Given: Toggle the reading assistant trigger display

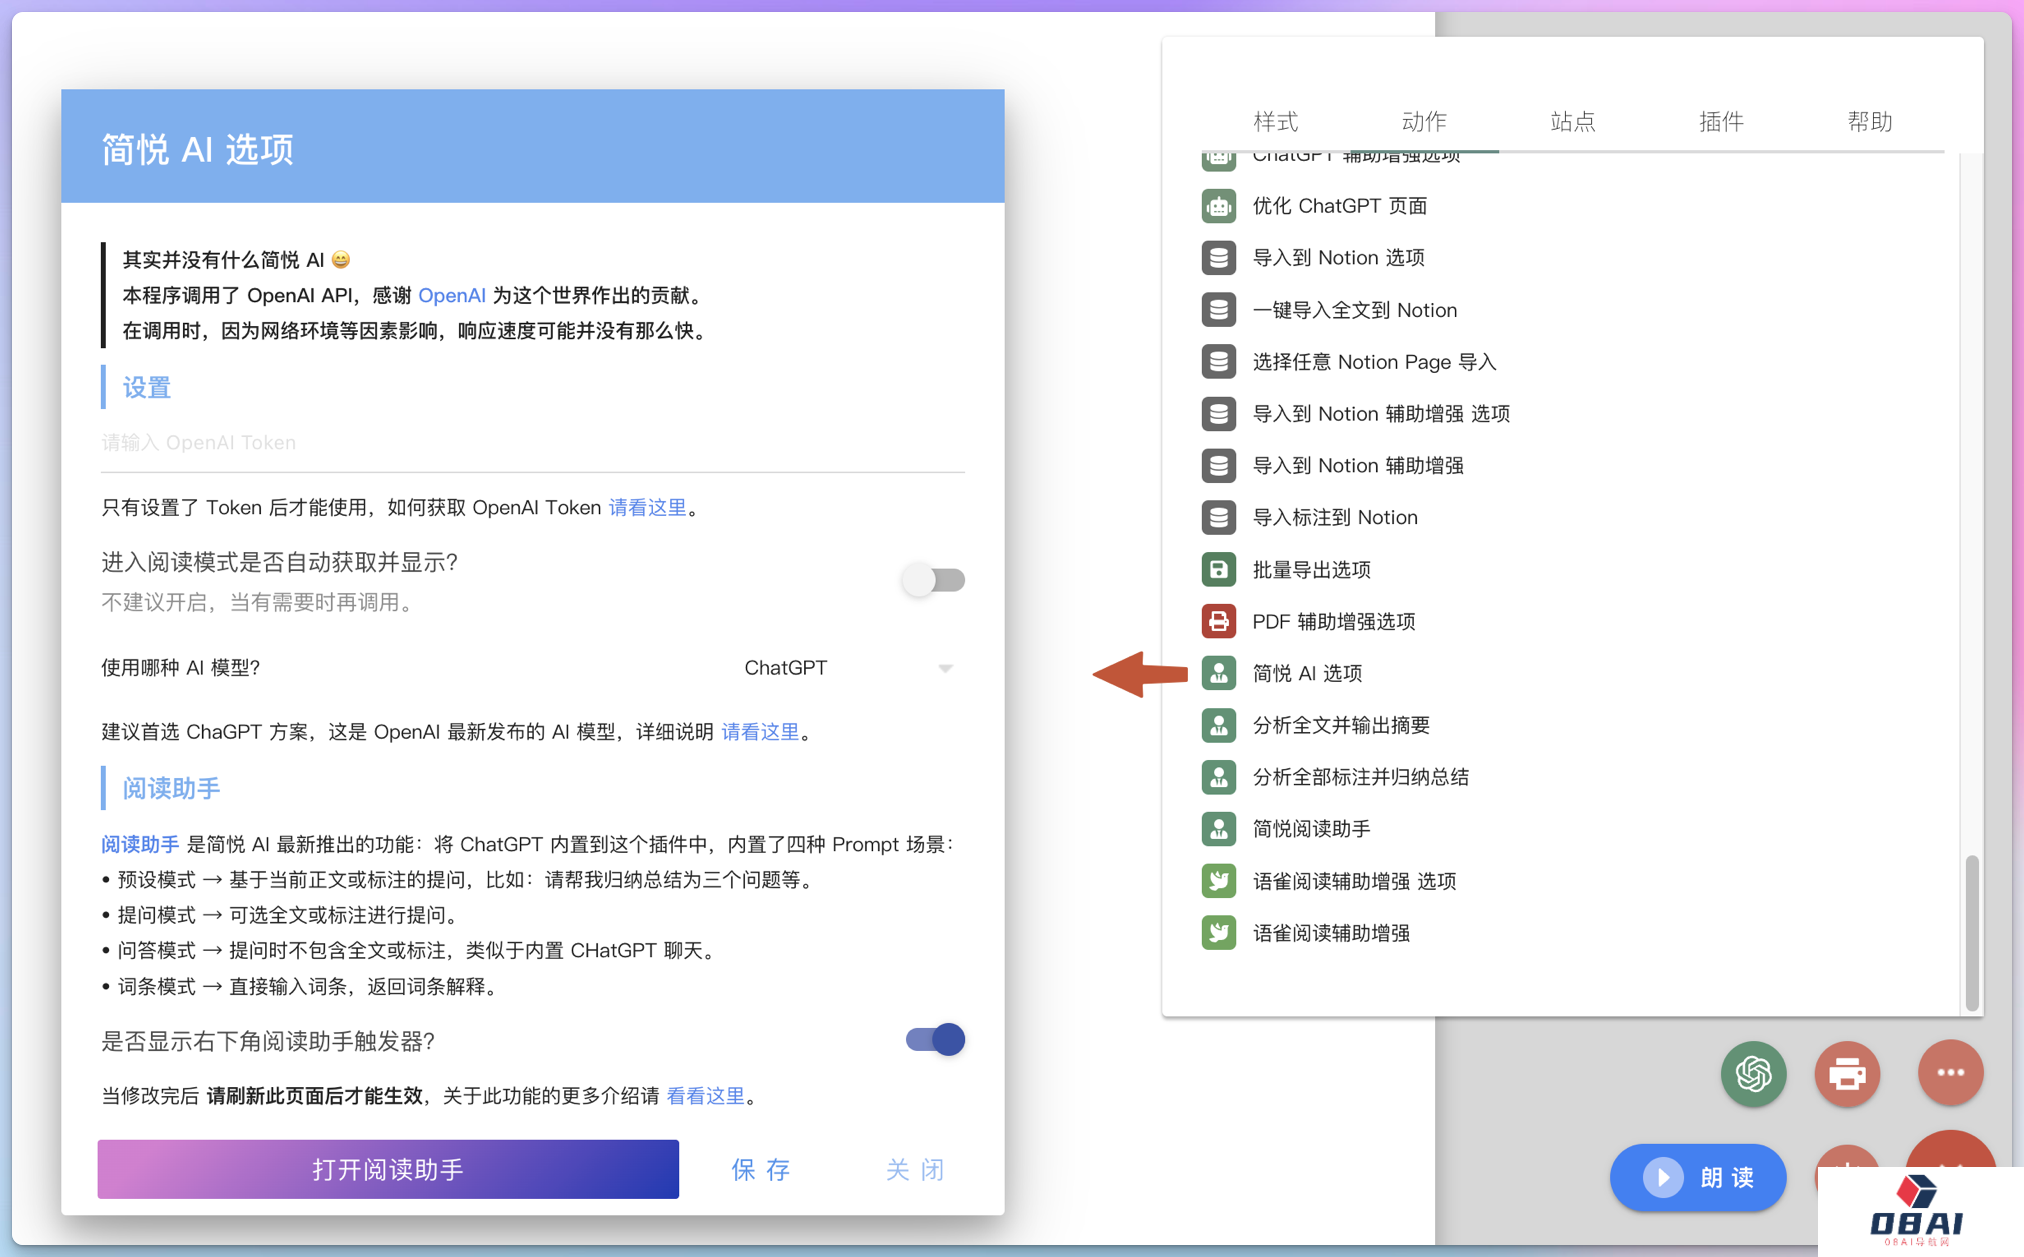Looking at the screenshot, I should 934,1040.
